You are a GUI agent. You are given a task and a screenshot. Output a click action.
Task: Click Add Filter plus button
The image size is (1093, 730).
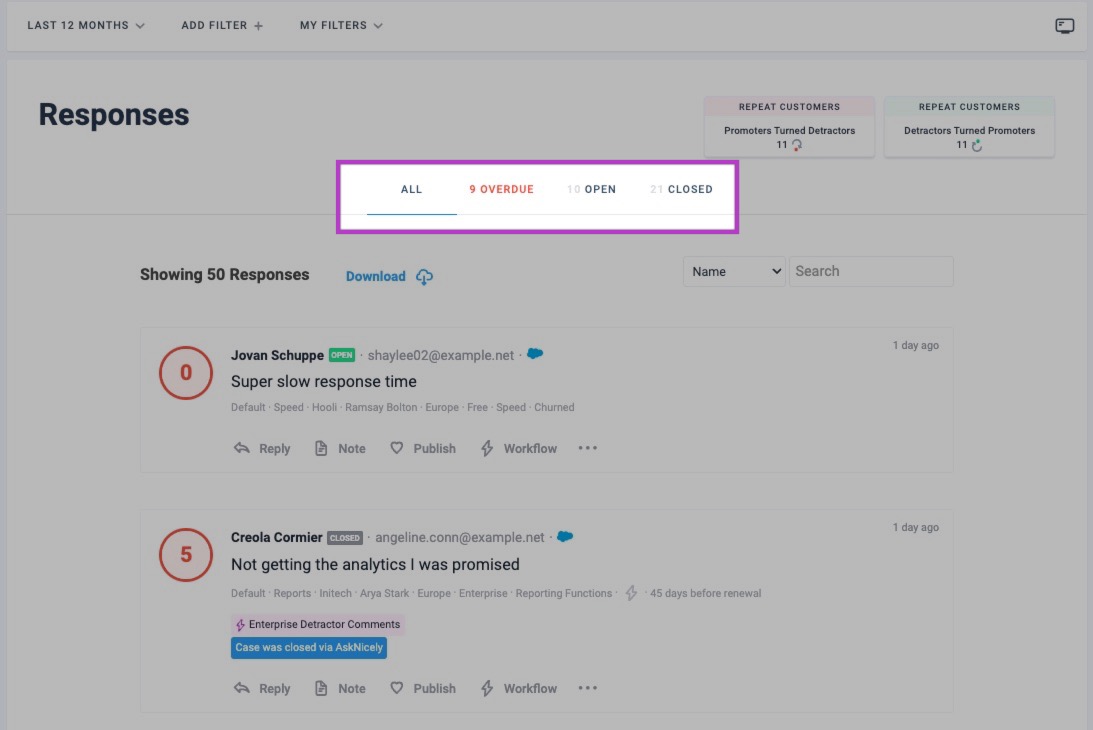pos(222,25)
